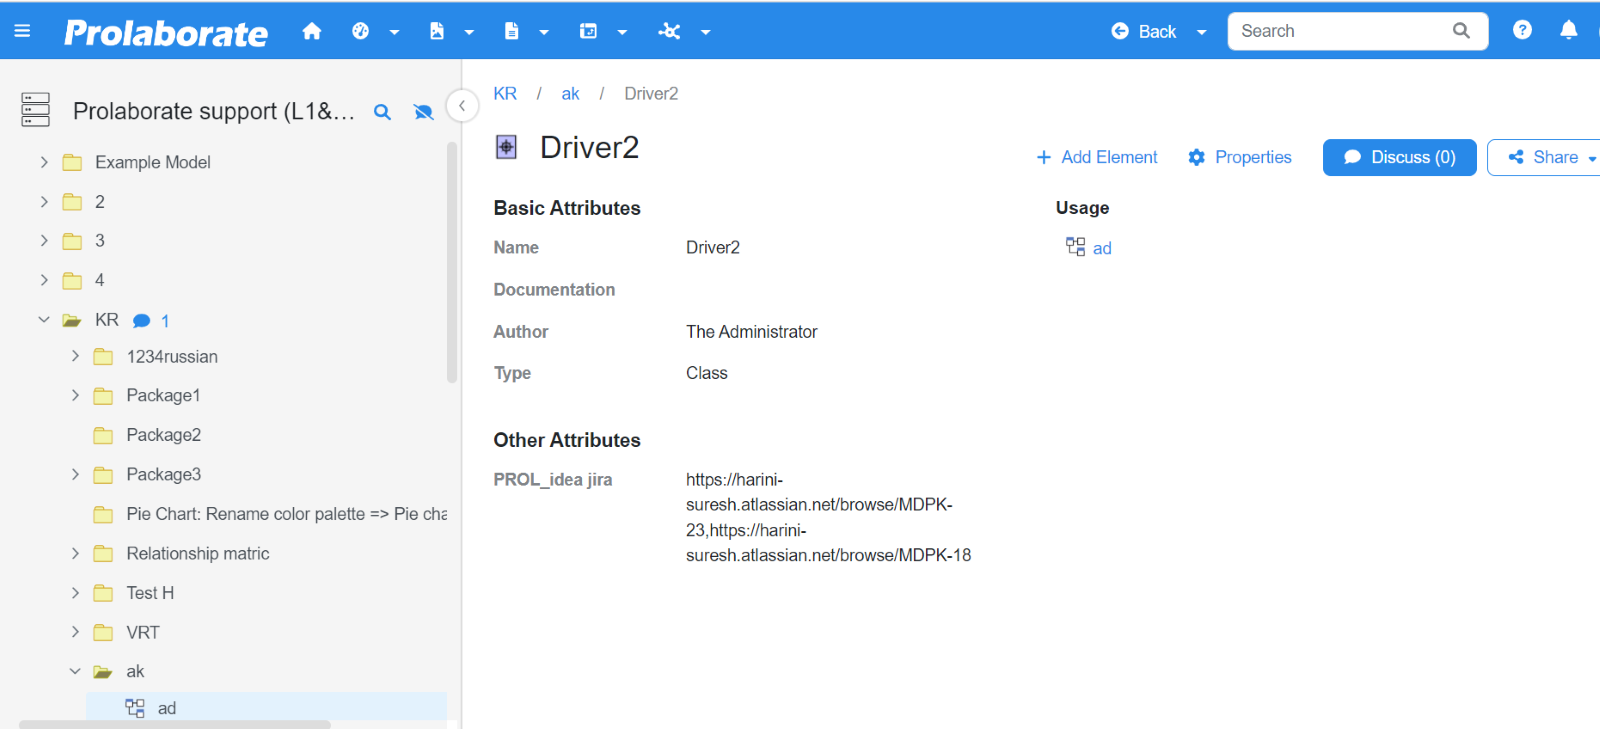1600x729 pixels.
Task: Open the dropdown arrow next to Back
Action: coord(1202,32)
